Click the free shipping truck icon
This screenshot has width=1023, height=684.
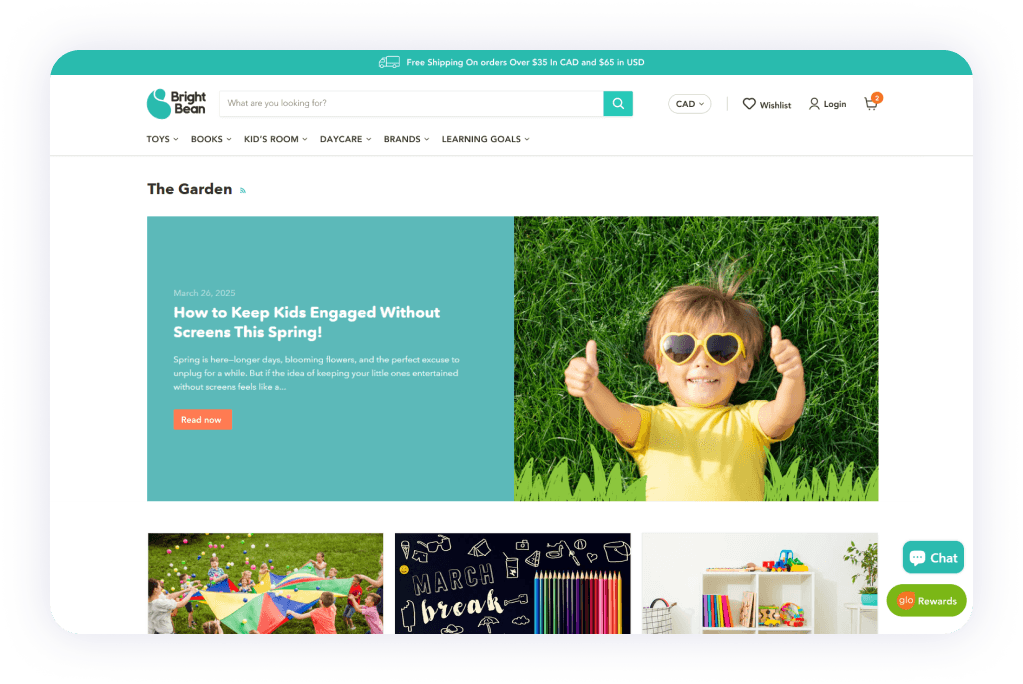[x=389, y=62]
